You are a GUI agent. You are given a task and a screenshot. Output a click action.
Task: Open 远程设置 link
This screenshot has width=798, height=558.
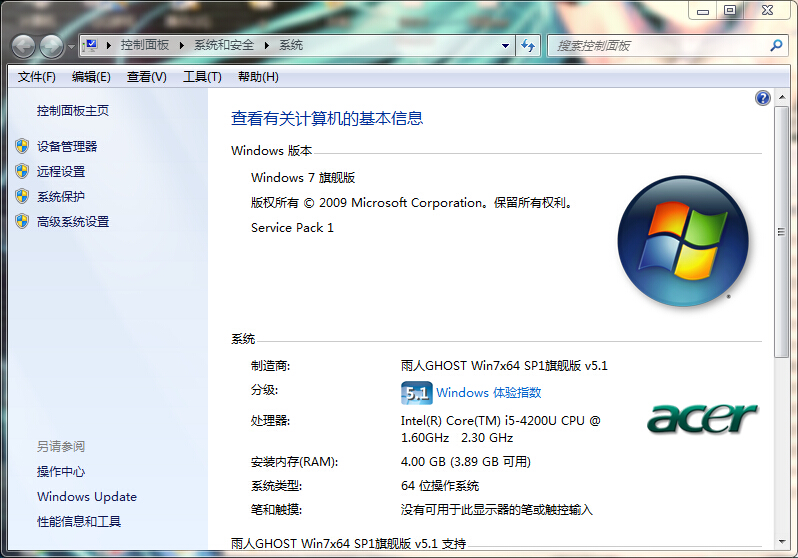click(x=61, y=172)
